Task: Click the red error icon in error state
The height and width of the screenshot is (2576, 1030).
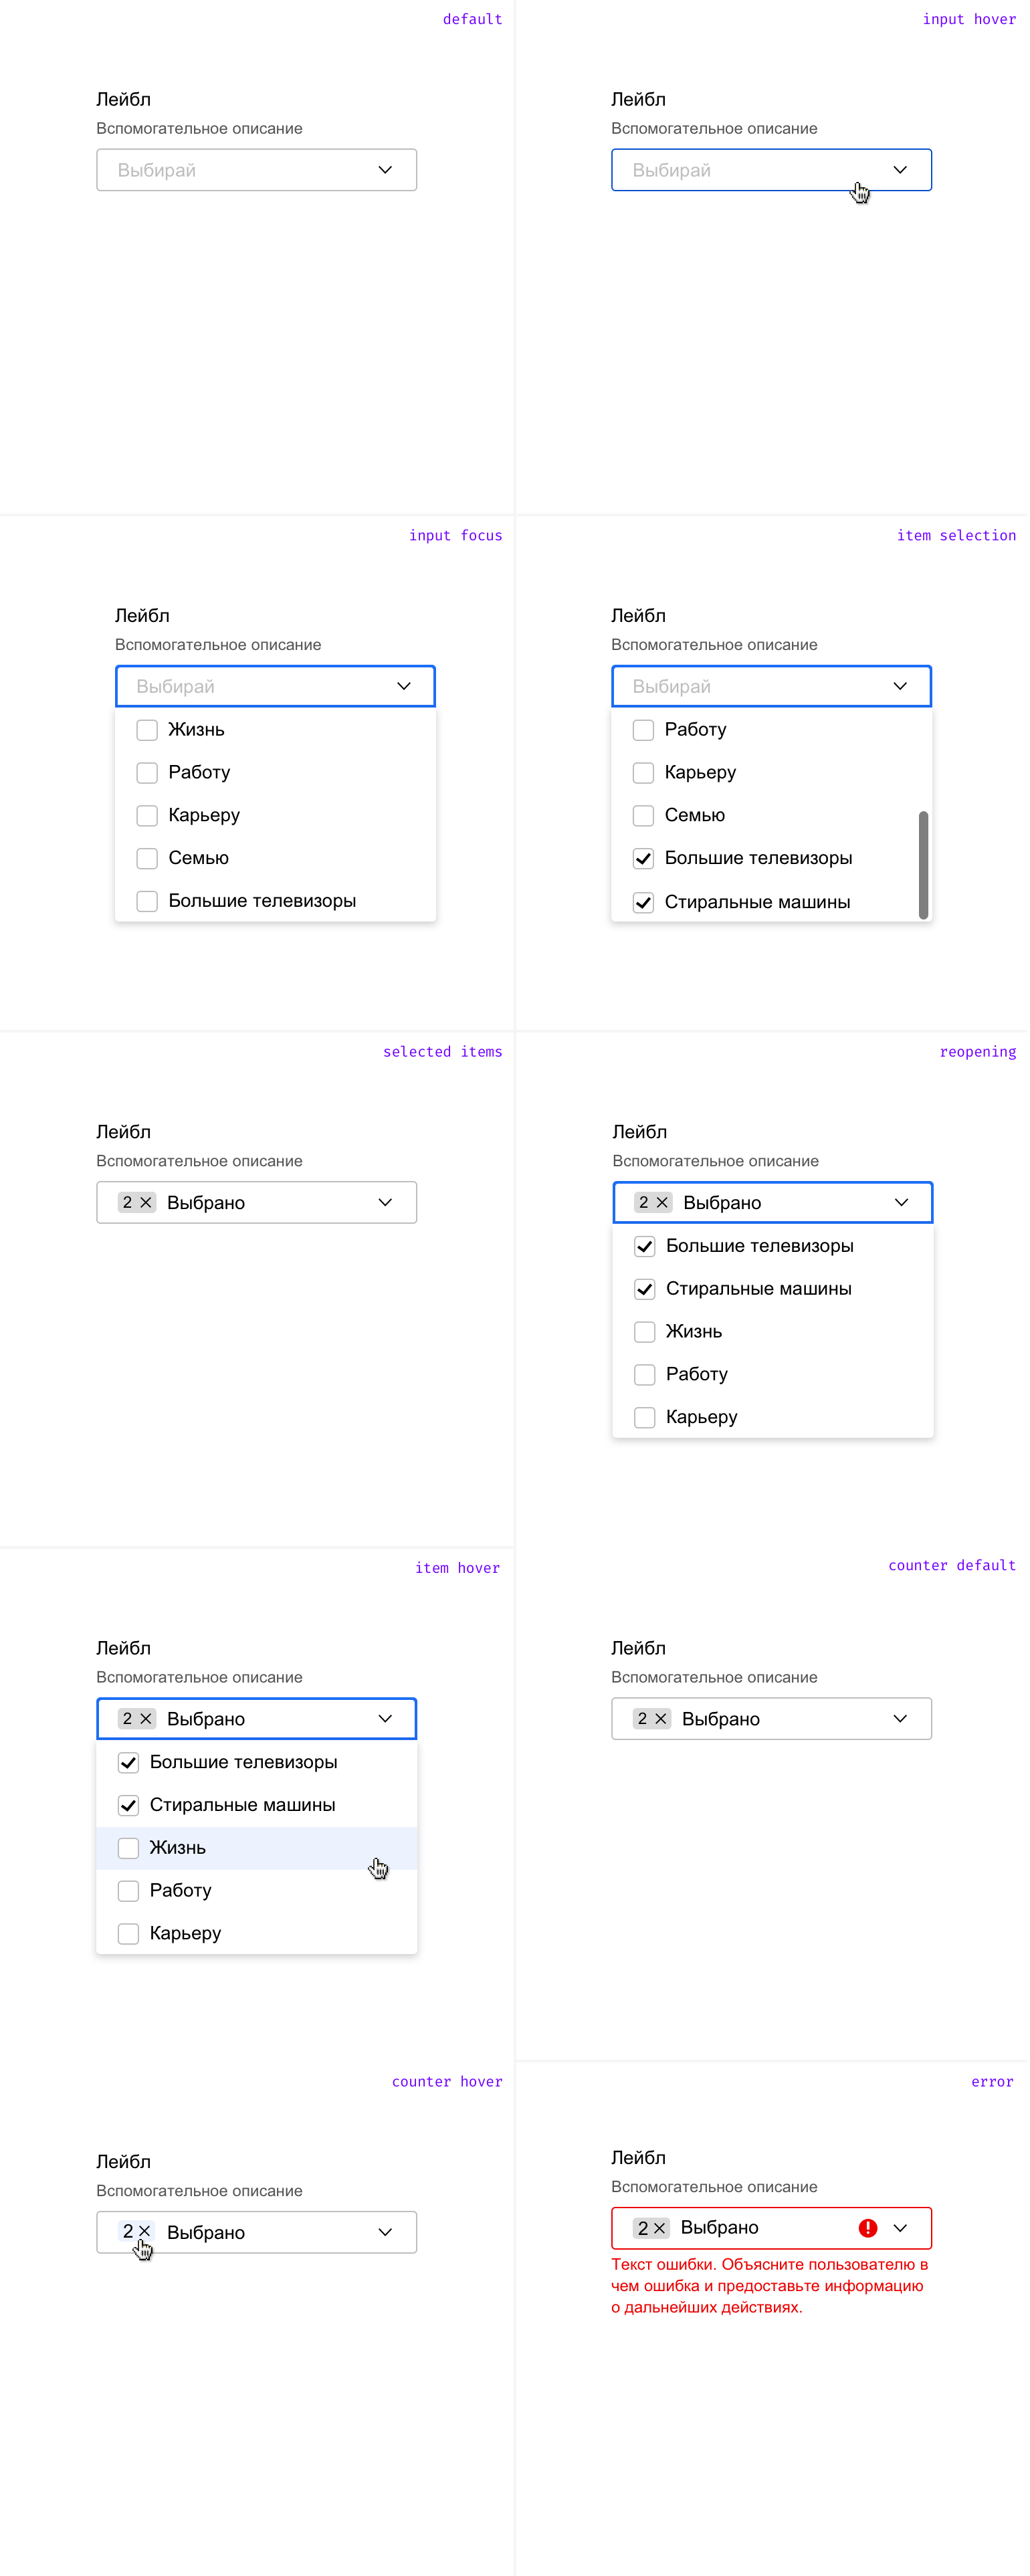Action: click(868, 2227)
